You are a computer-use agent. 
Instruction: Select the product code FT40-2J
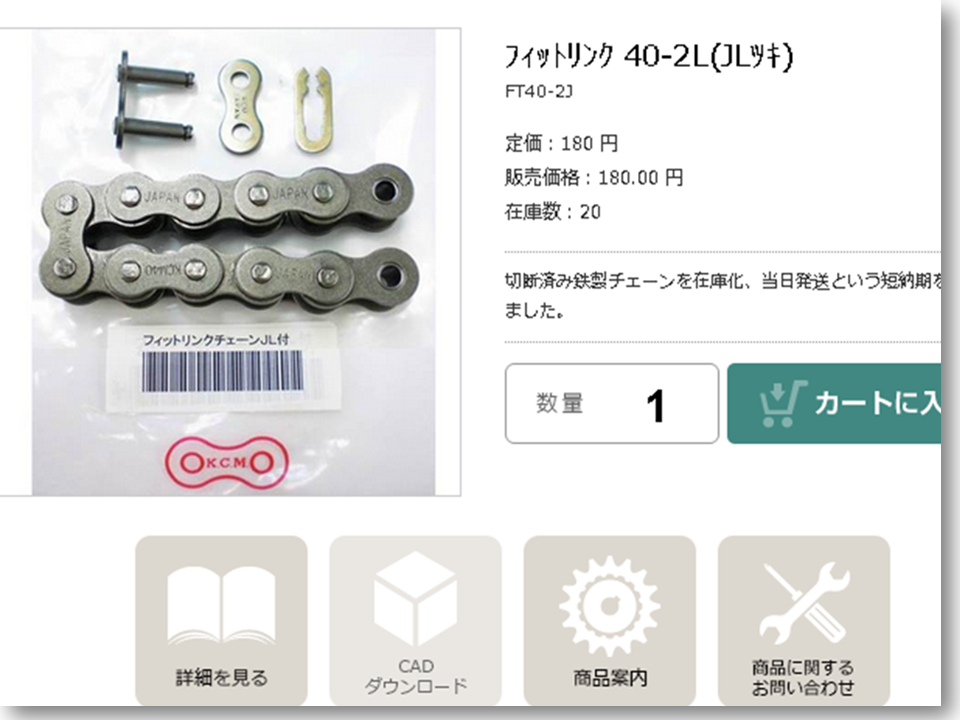[x=539, y=92]
